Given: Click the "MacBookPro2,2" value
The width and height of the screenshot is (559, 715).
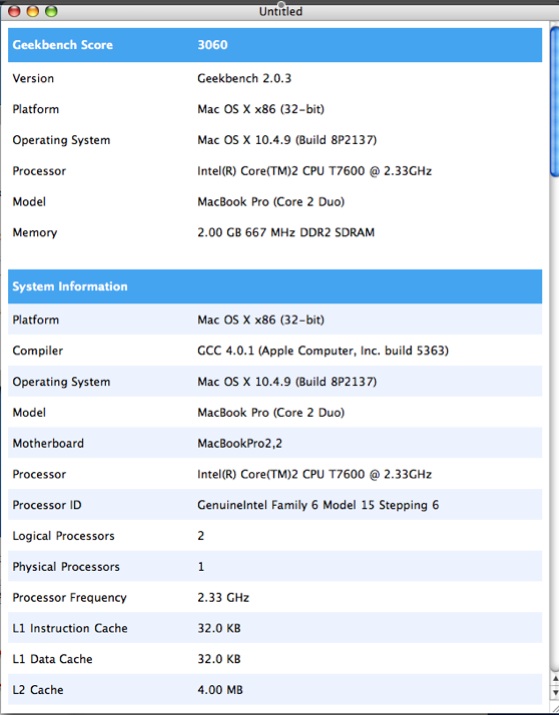Looking at the screenshot, I should pos(240,443).
